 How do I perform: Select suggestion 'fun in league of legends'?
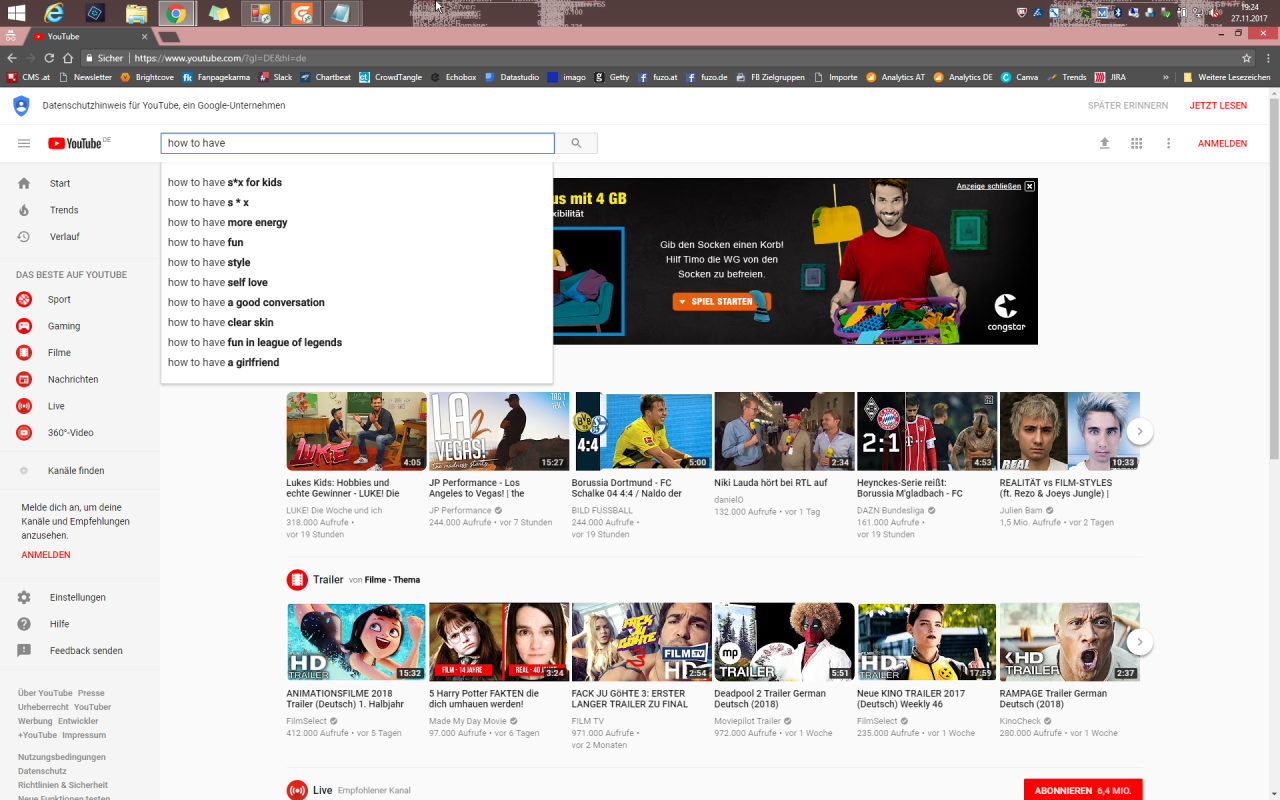[x=357, y=342]
